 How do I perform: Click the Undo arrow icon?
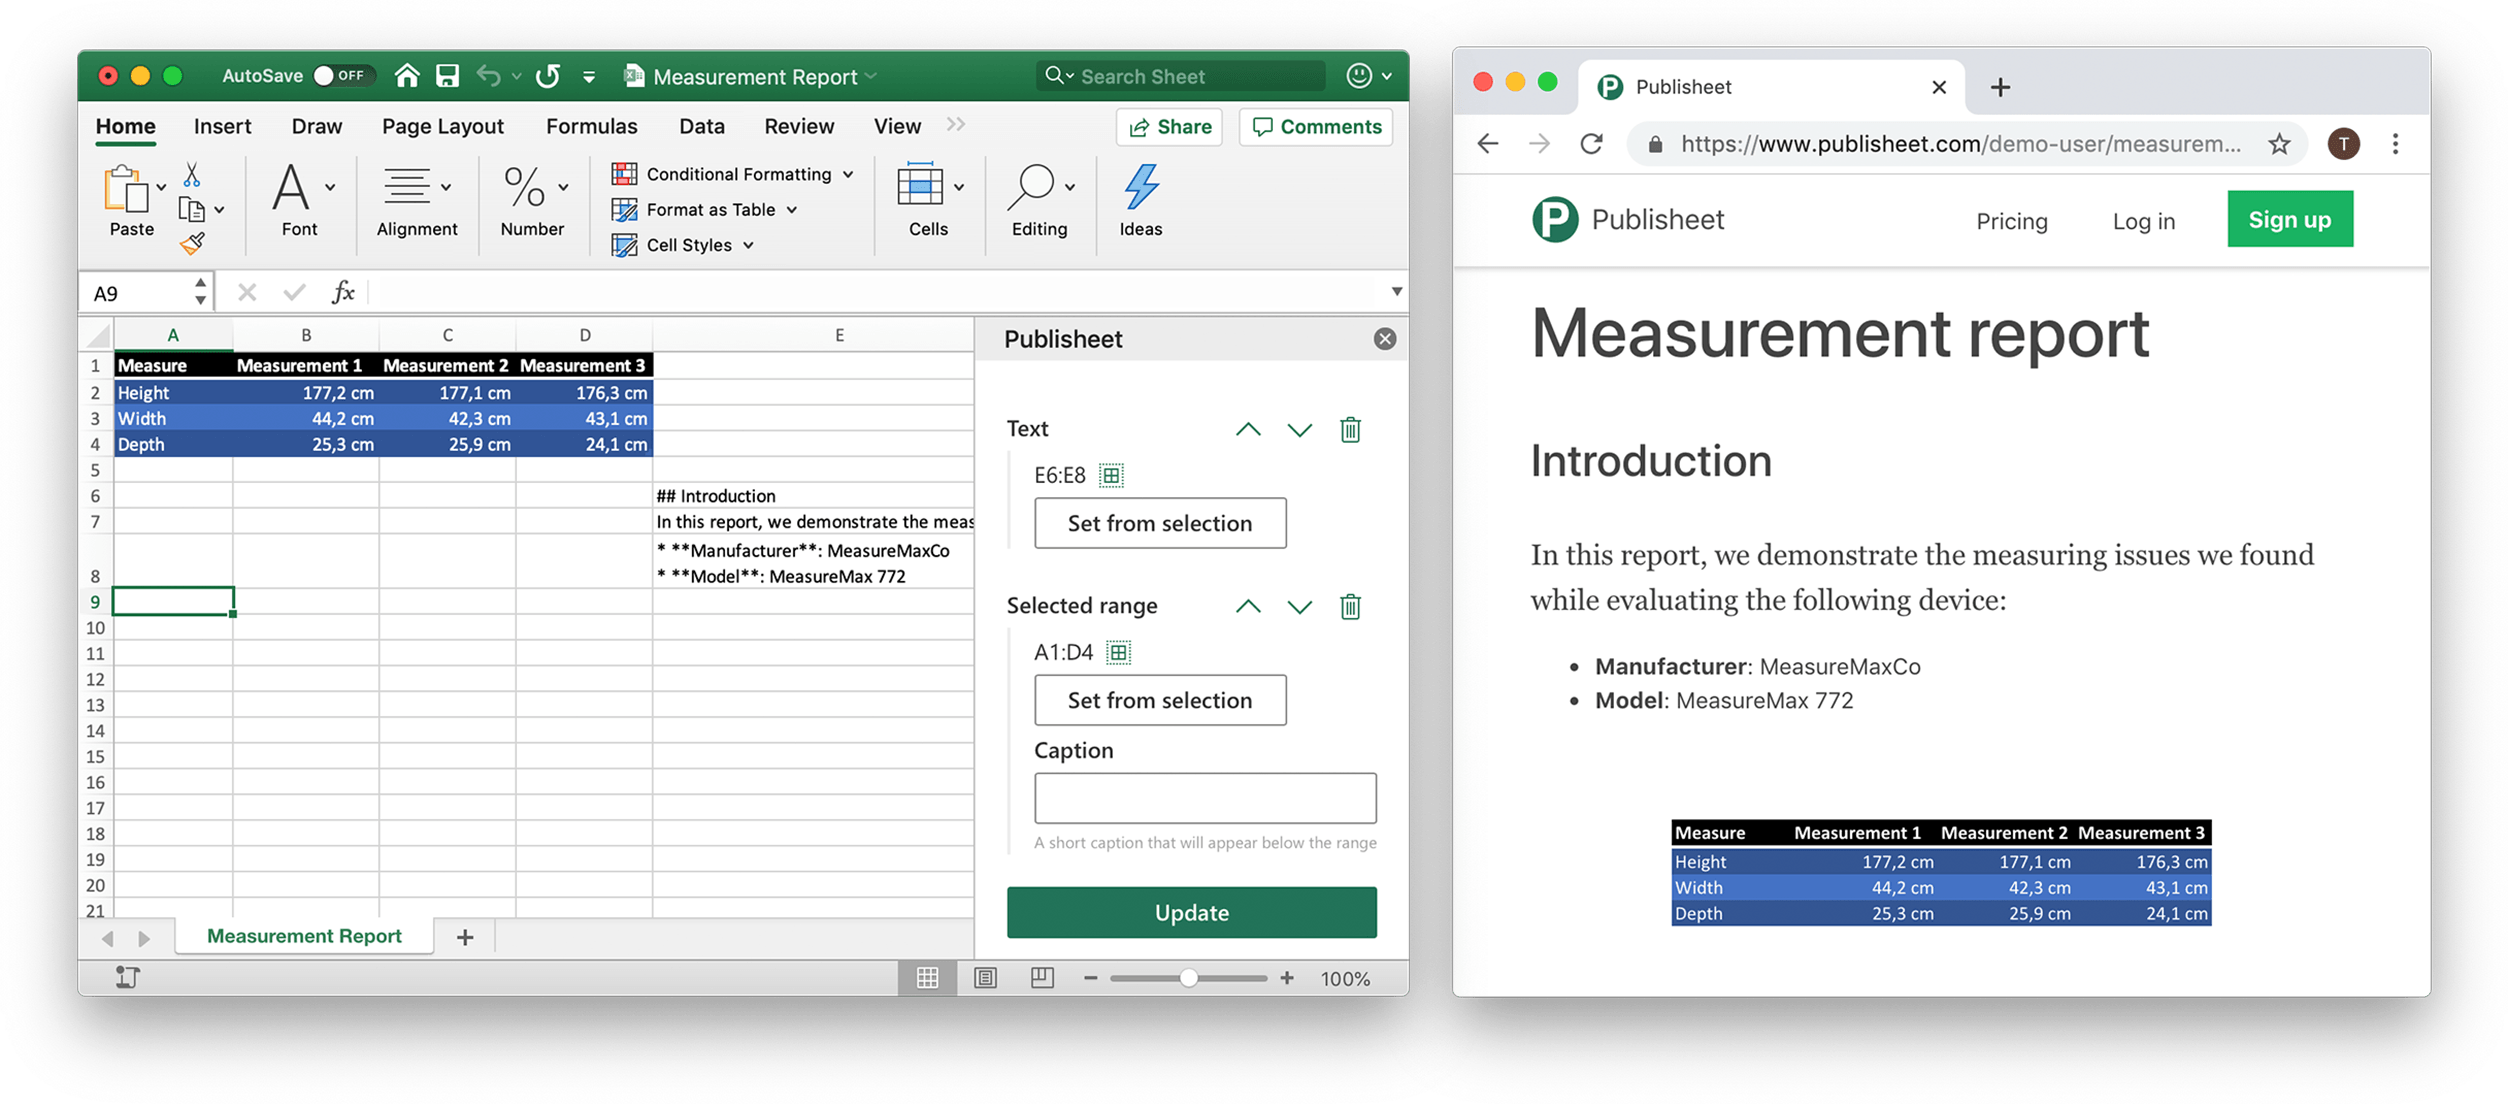[x=488, y=76]
